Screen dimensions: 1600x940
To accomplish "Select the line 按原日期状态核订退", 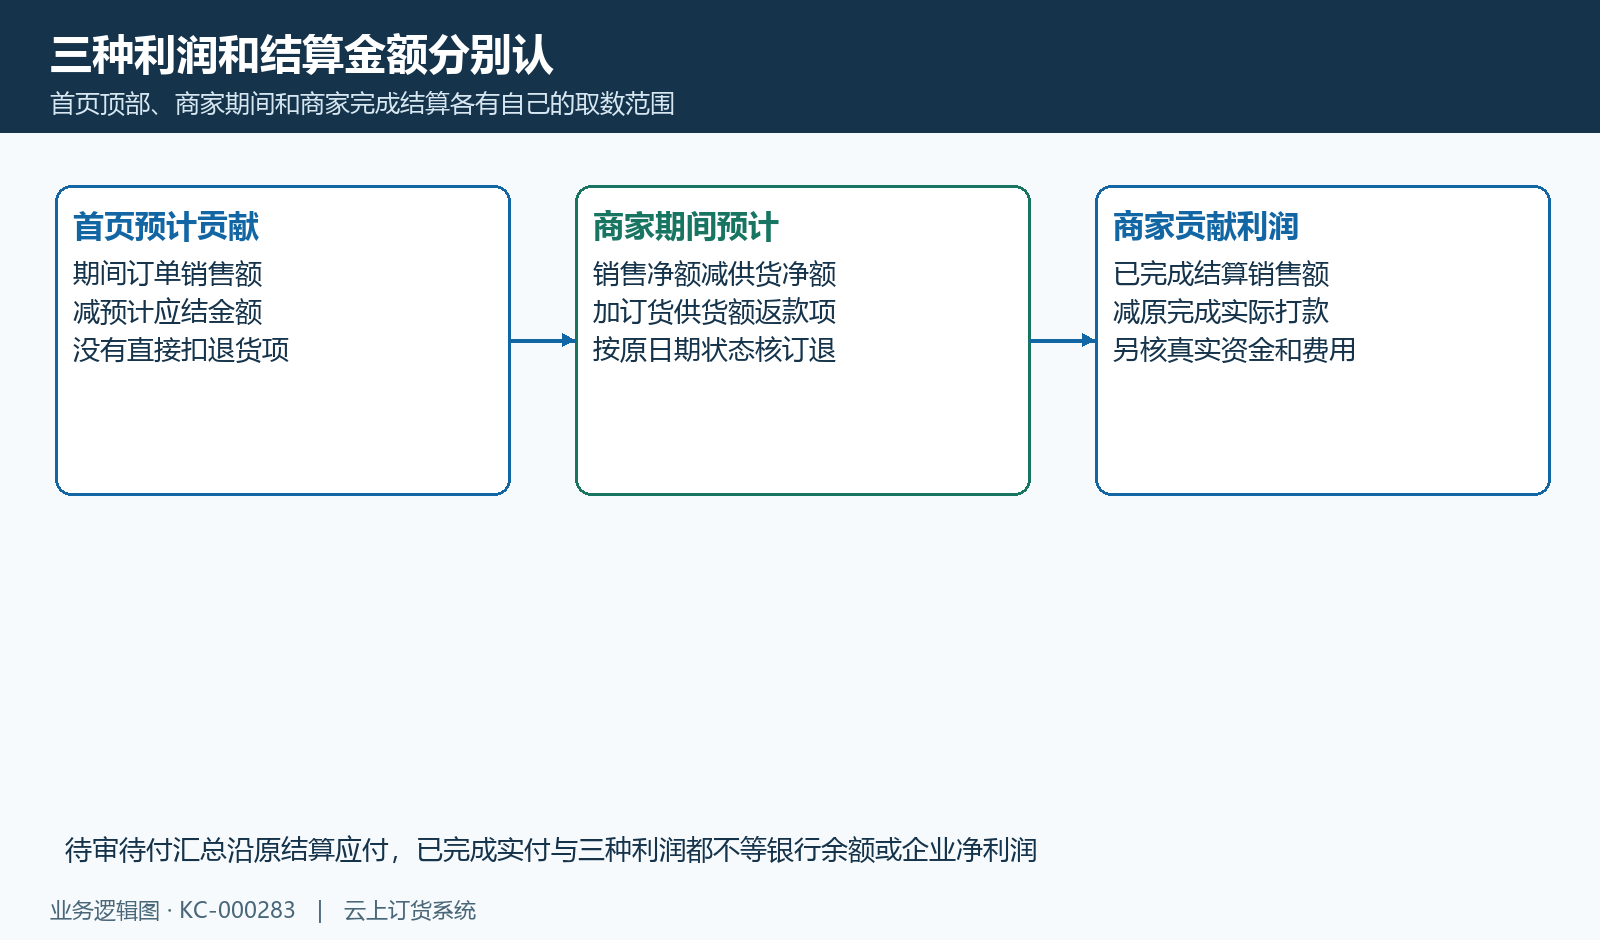I will click(715, 350).
